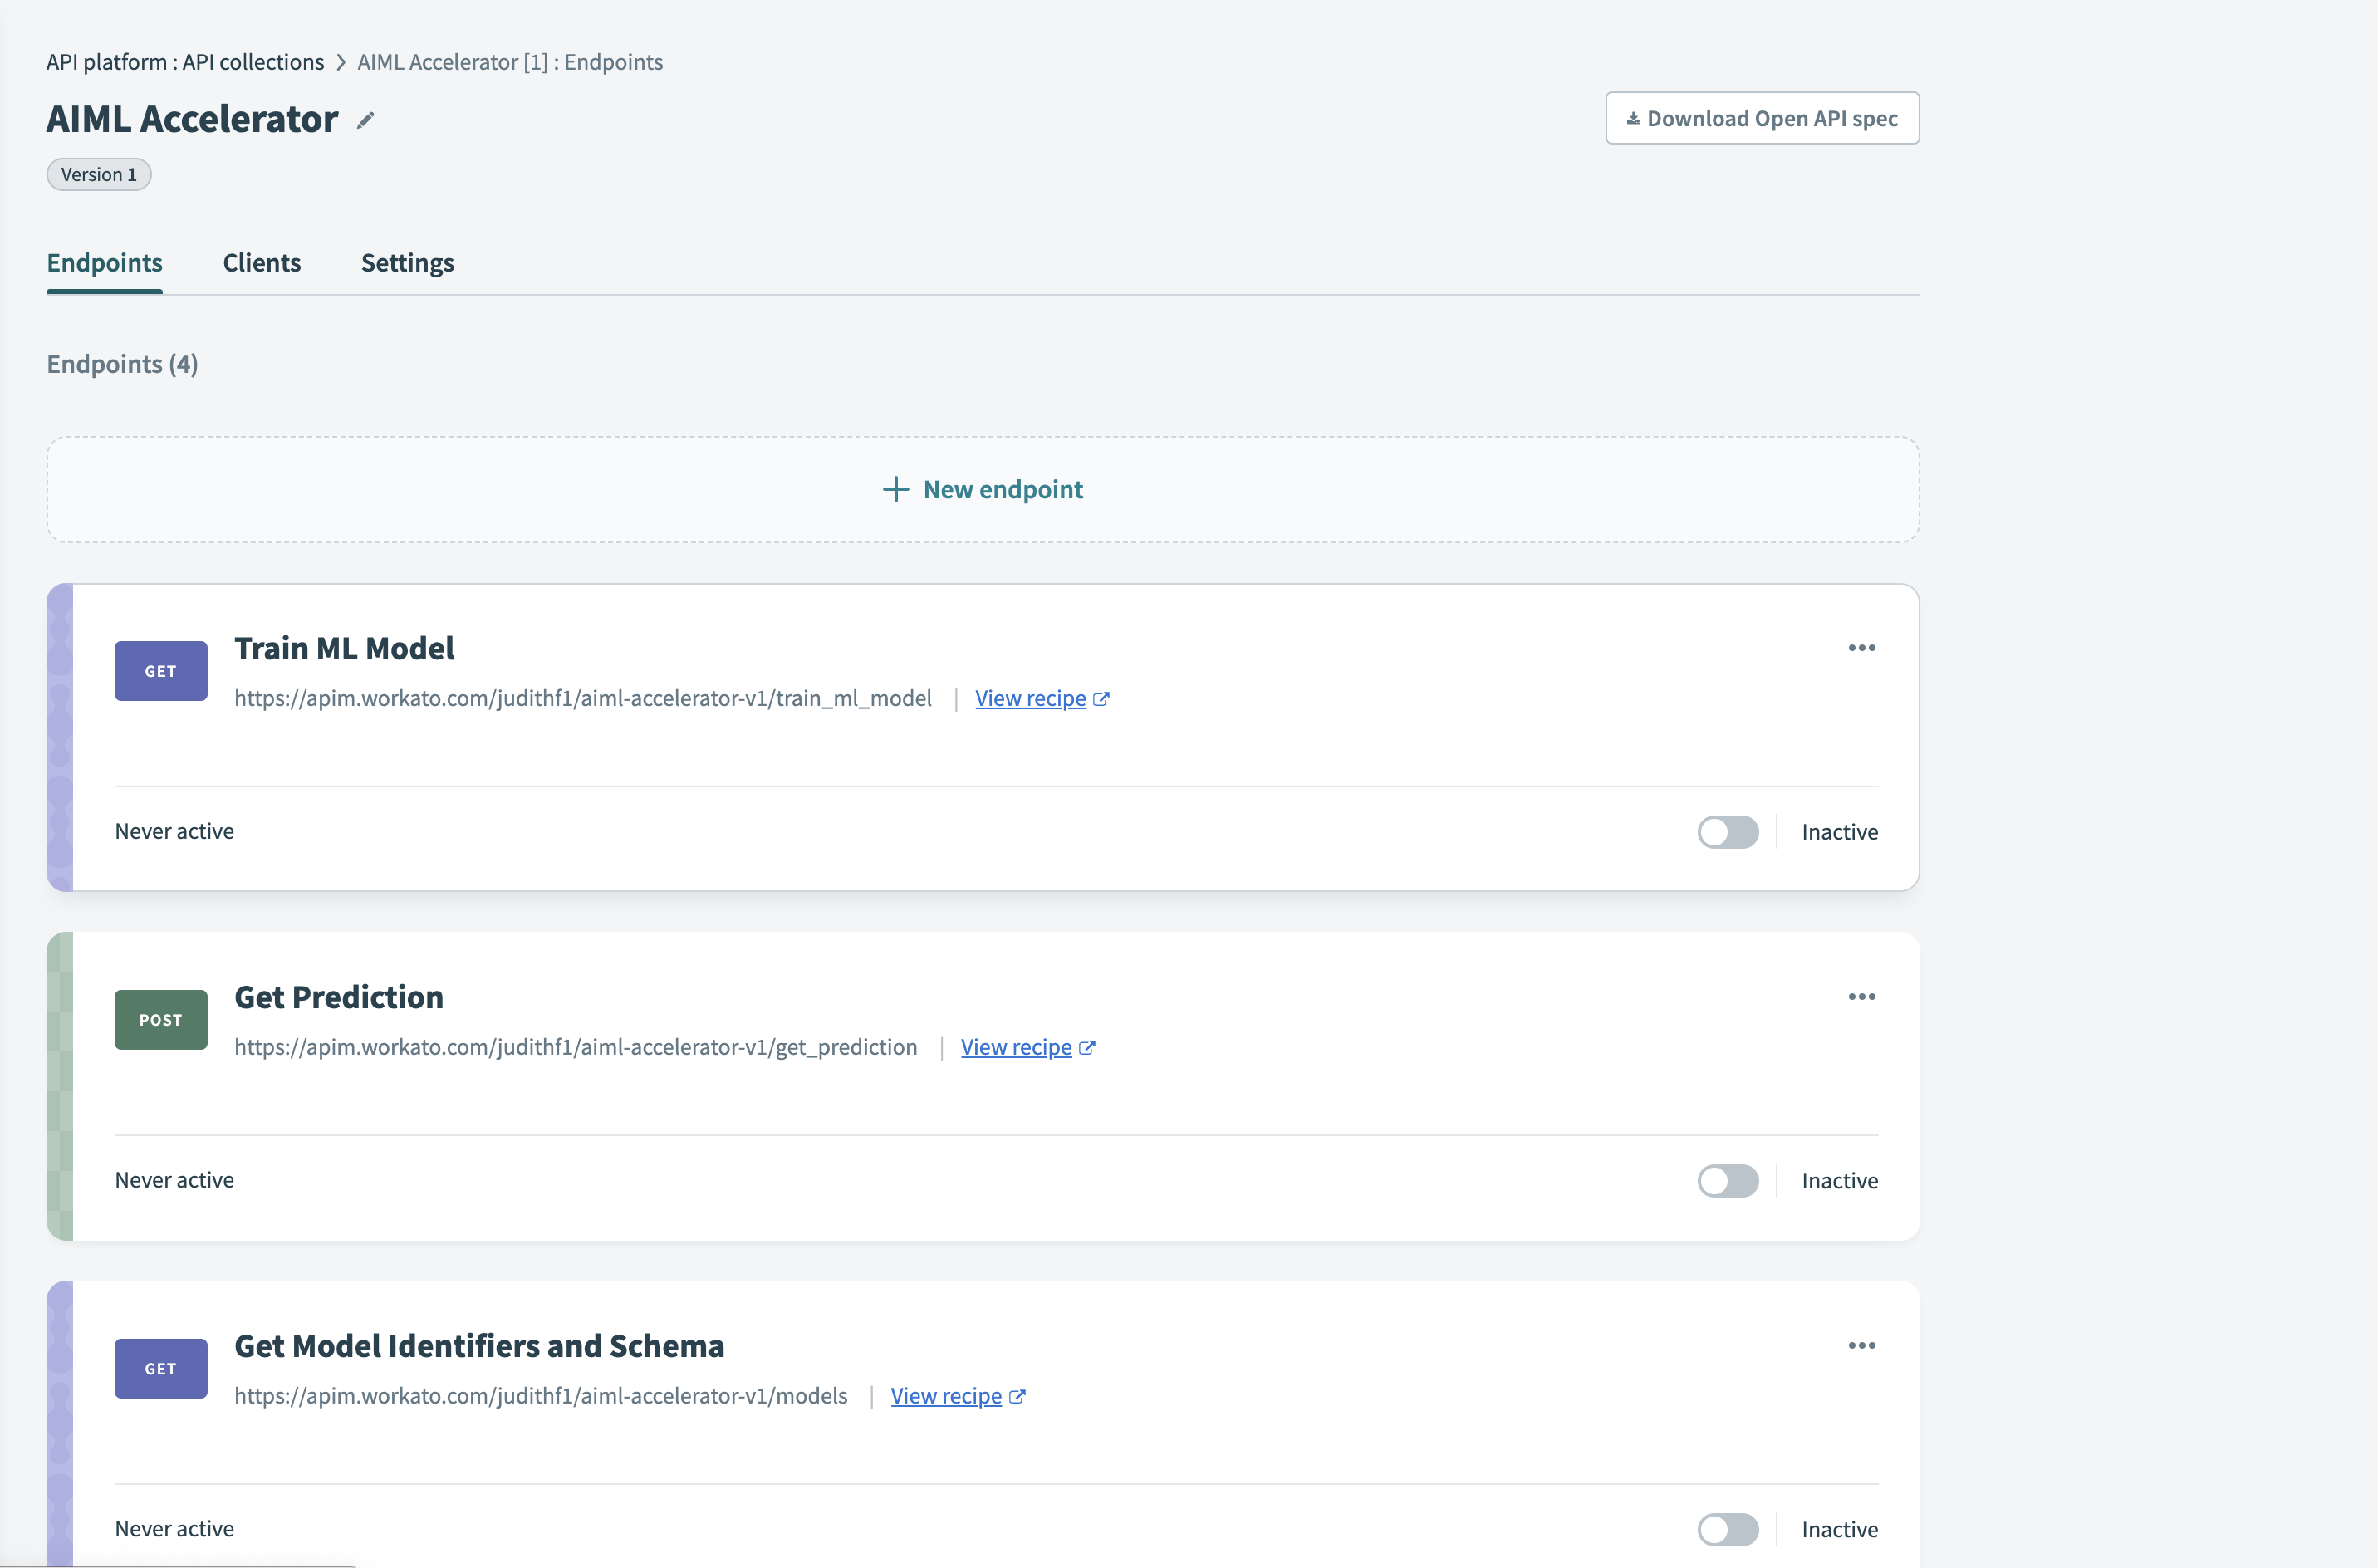Click the GET badge on Train ML Model
Screen dimensions: 2378x1568
161,671
